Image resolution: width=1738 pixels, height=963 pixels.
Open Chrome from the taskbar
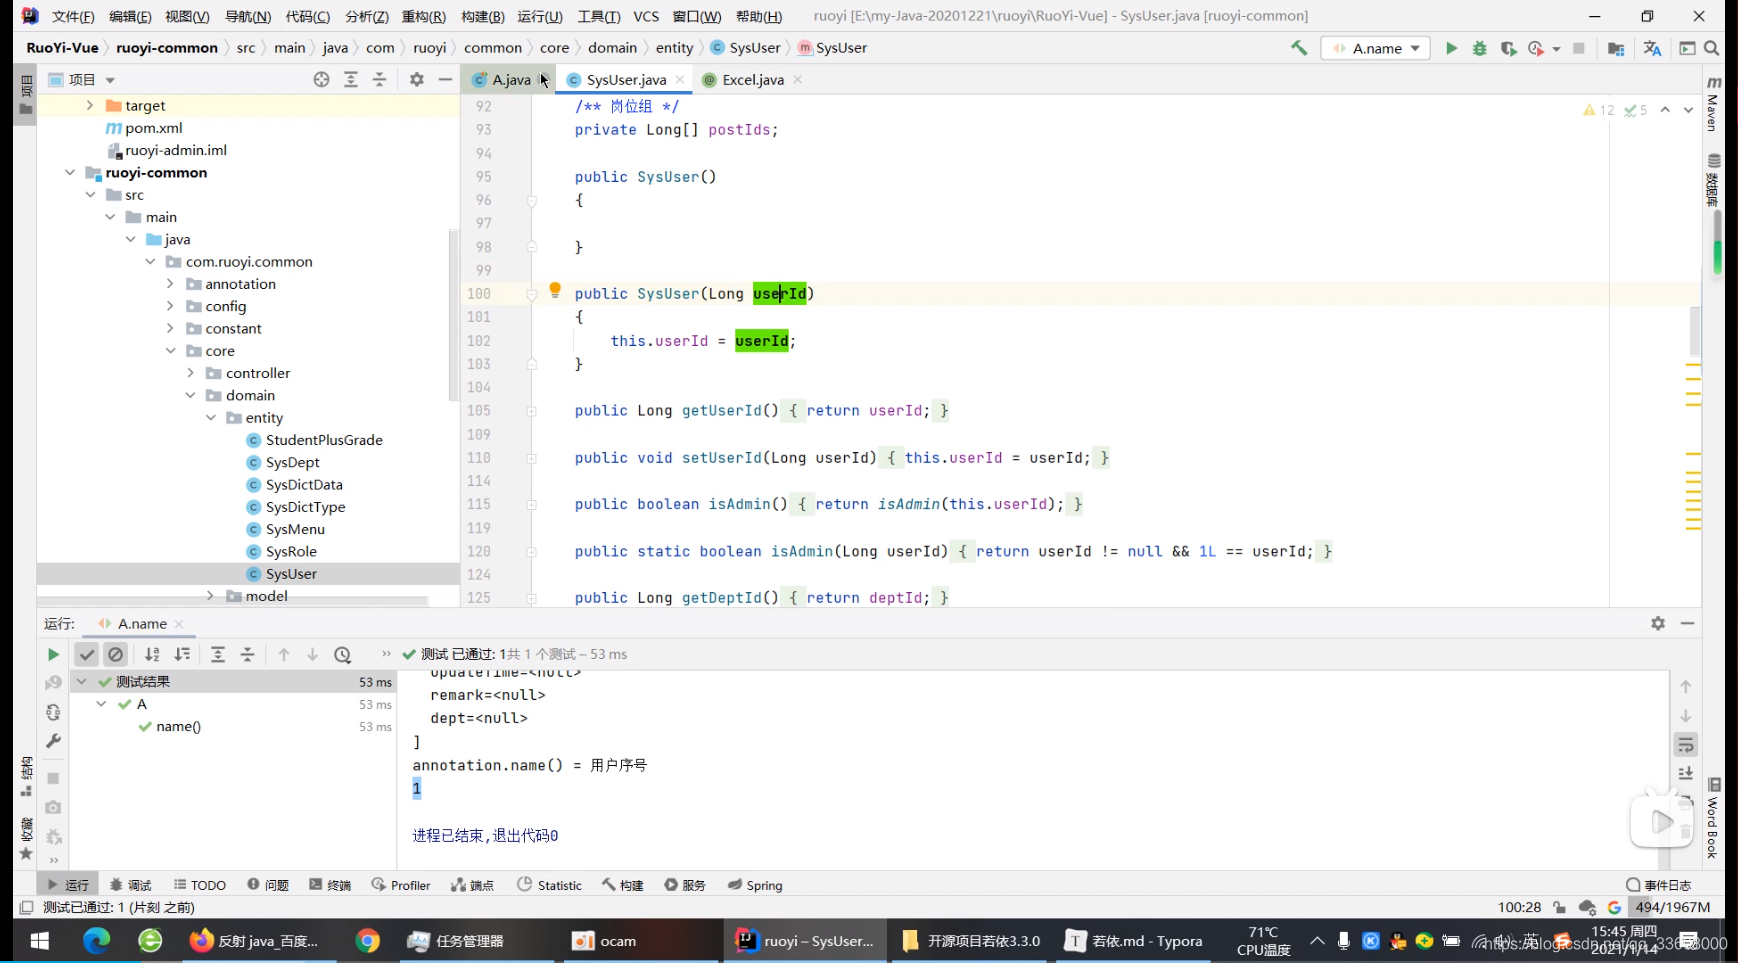[368, 941]
